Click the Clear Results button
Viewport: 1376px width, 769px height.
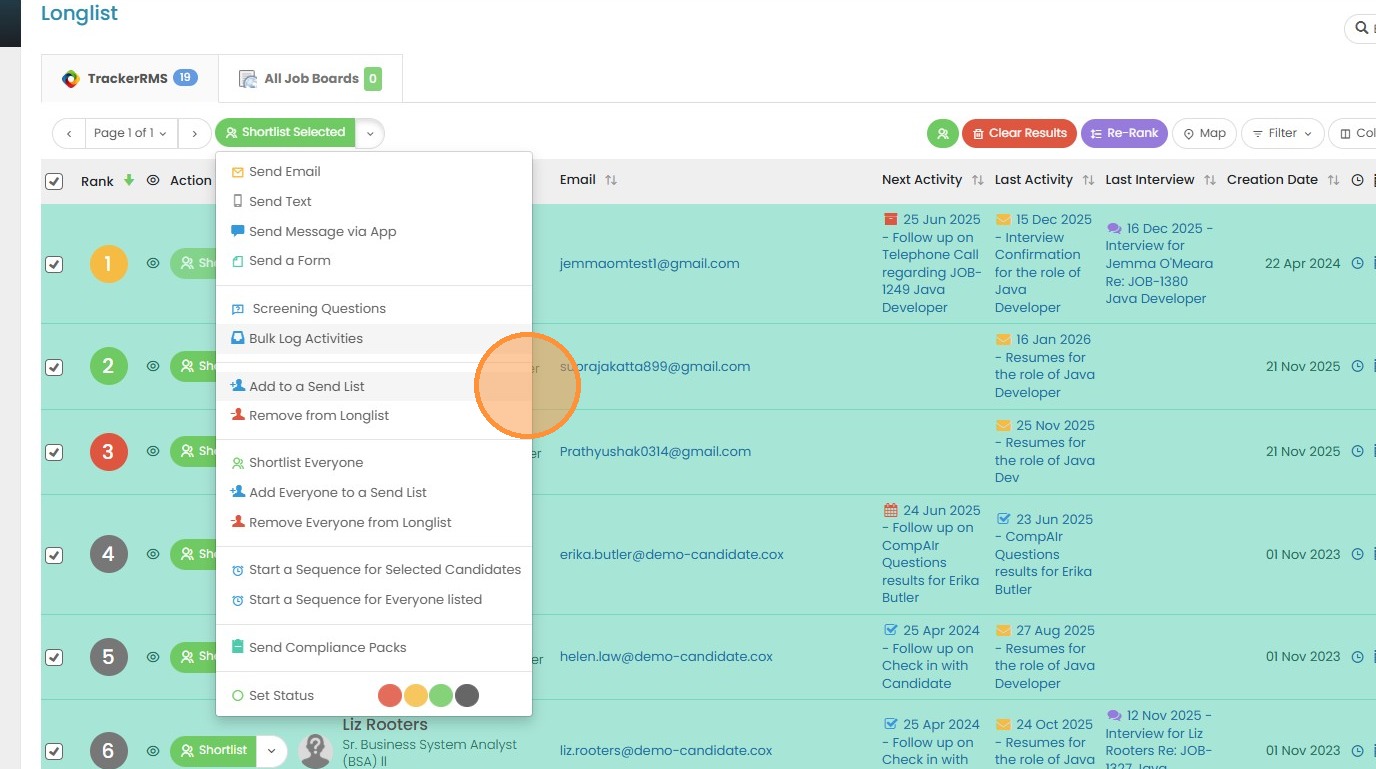tap(1019, 133)
